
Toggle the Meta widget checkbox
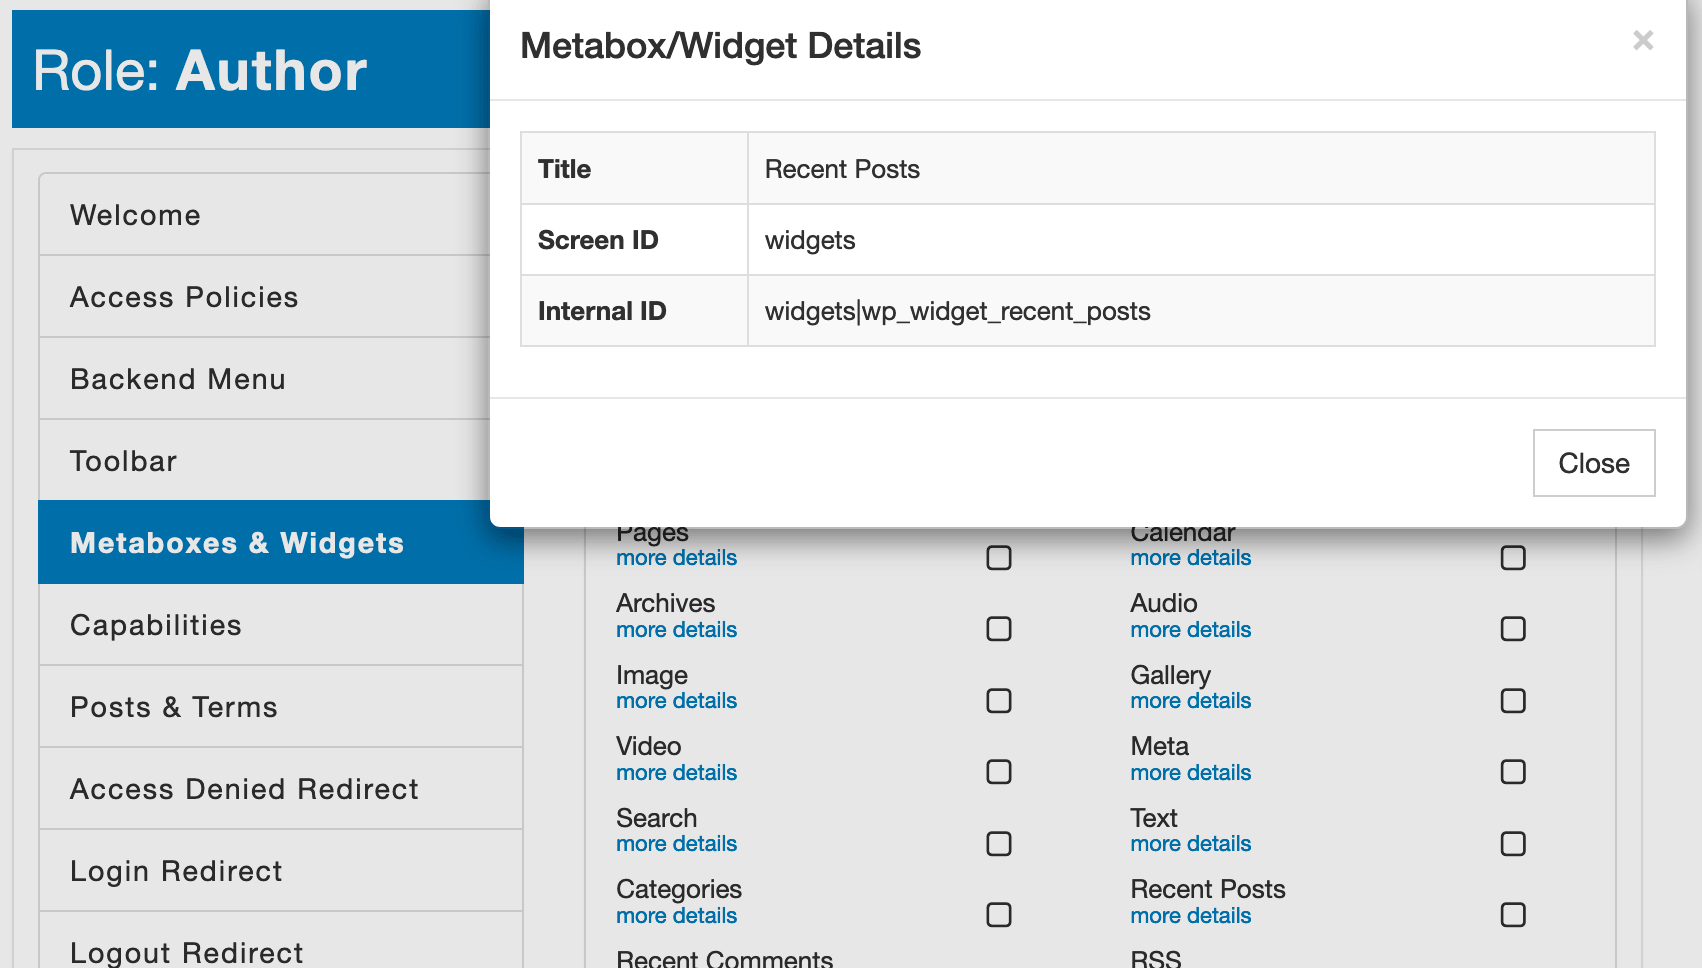pyautogui.click(x=1513, y=772)
